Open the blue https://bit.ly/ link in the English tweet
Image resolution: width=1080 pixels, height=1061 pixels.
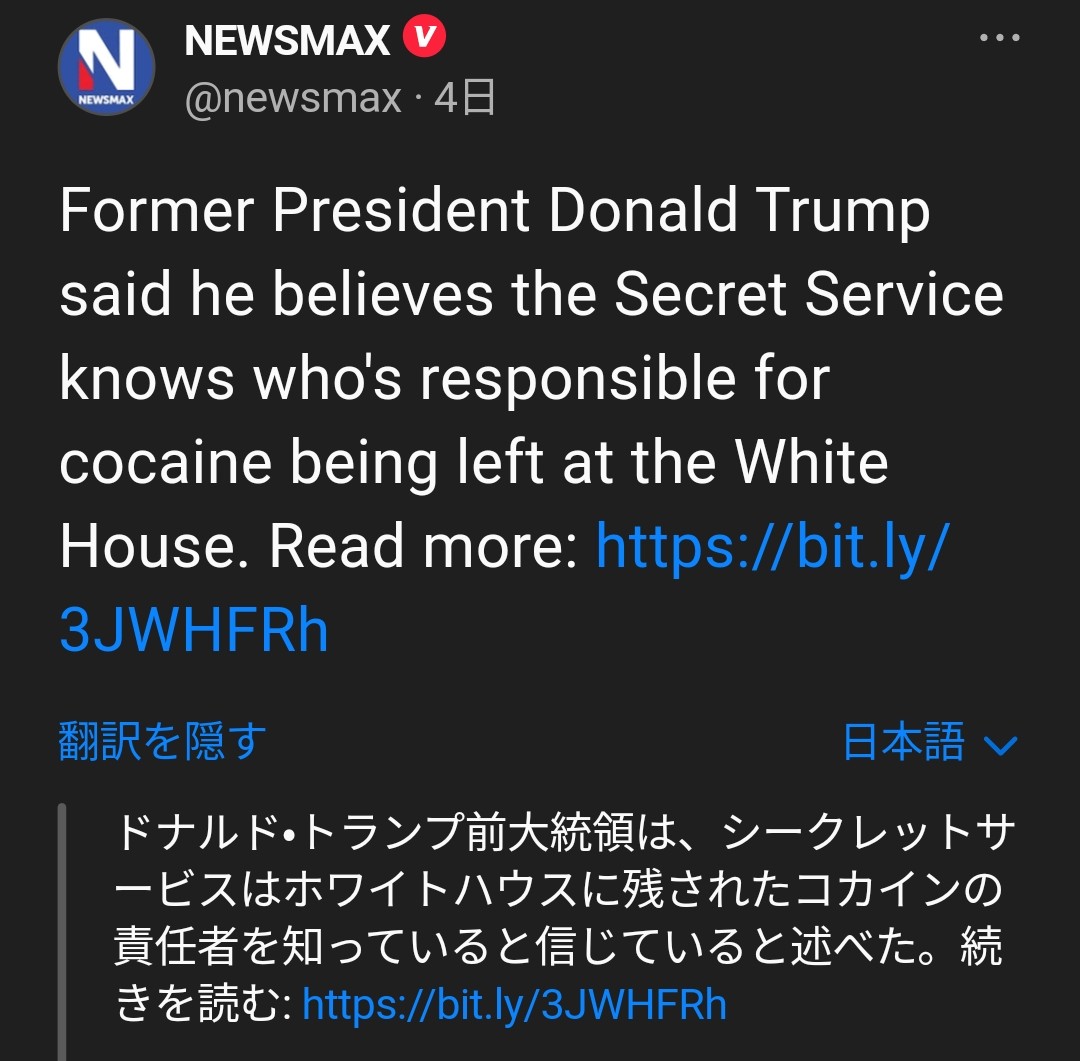click(x=771, y=546)
